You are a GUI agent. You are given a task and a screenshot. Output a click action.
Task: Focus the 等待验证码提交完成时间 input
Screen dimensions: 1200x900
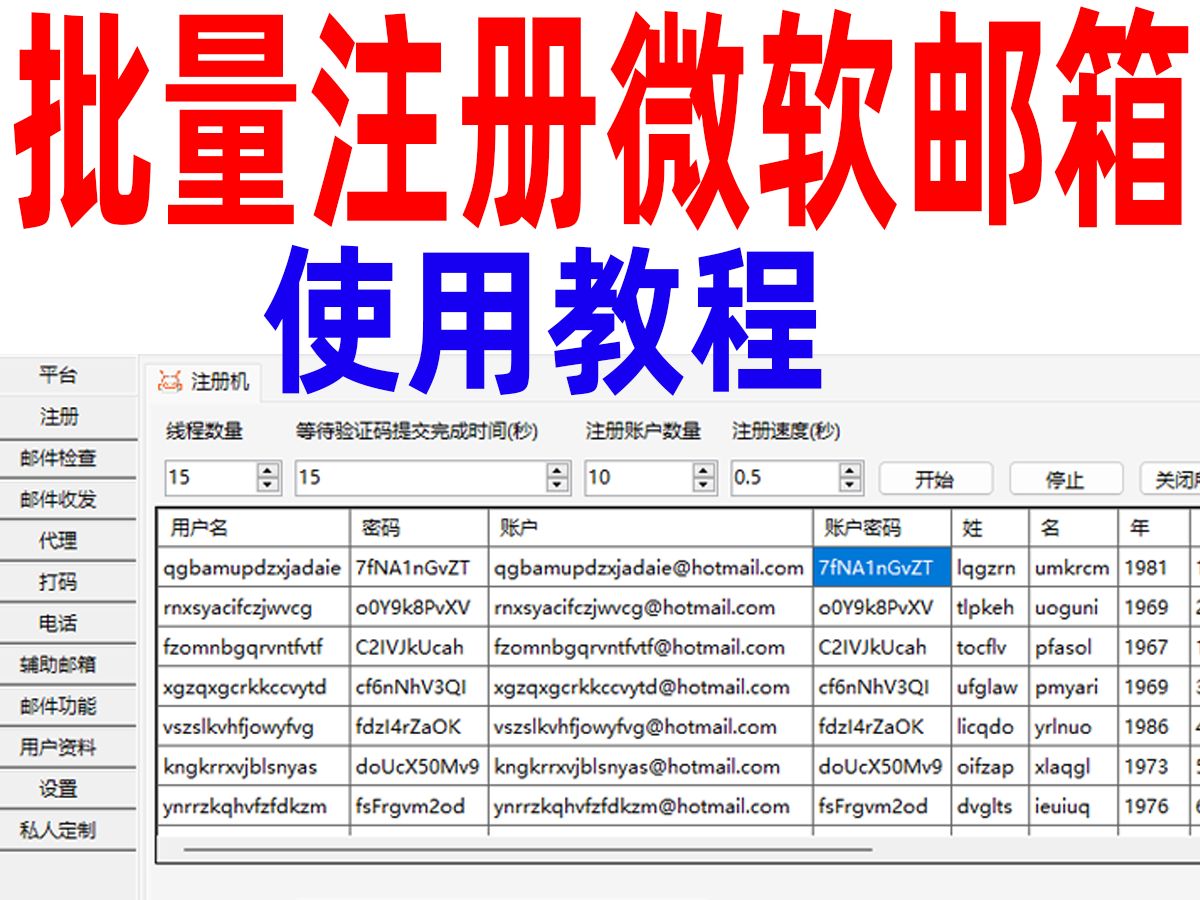click(421, 478)
